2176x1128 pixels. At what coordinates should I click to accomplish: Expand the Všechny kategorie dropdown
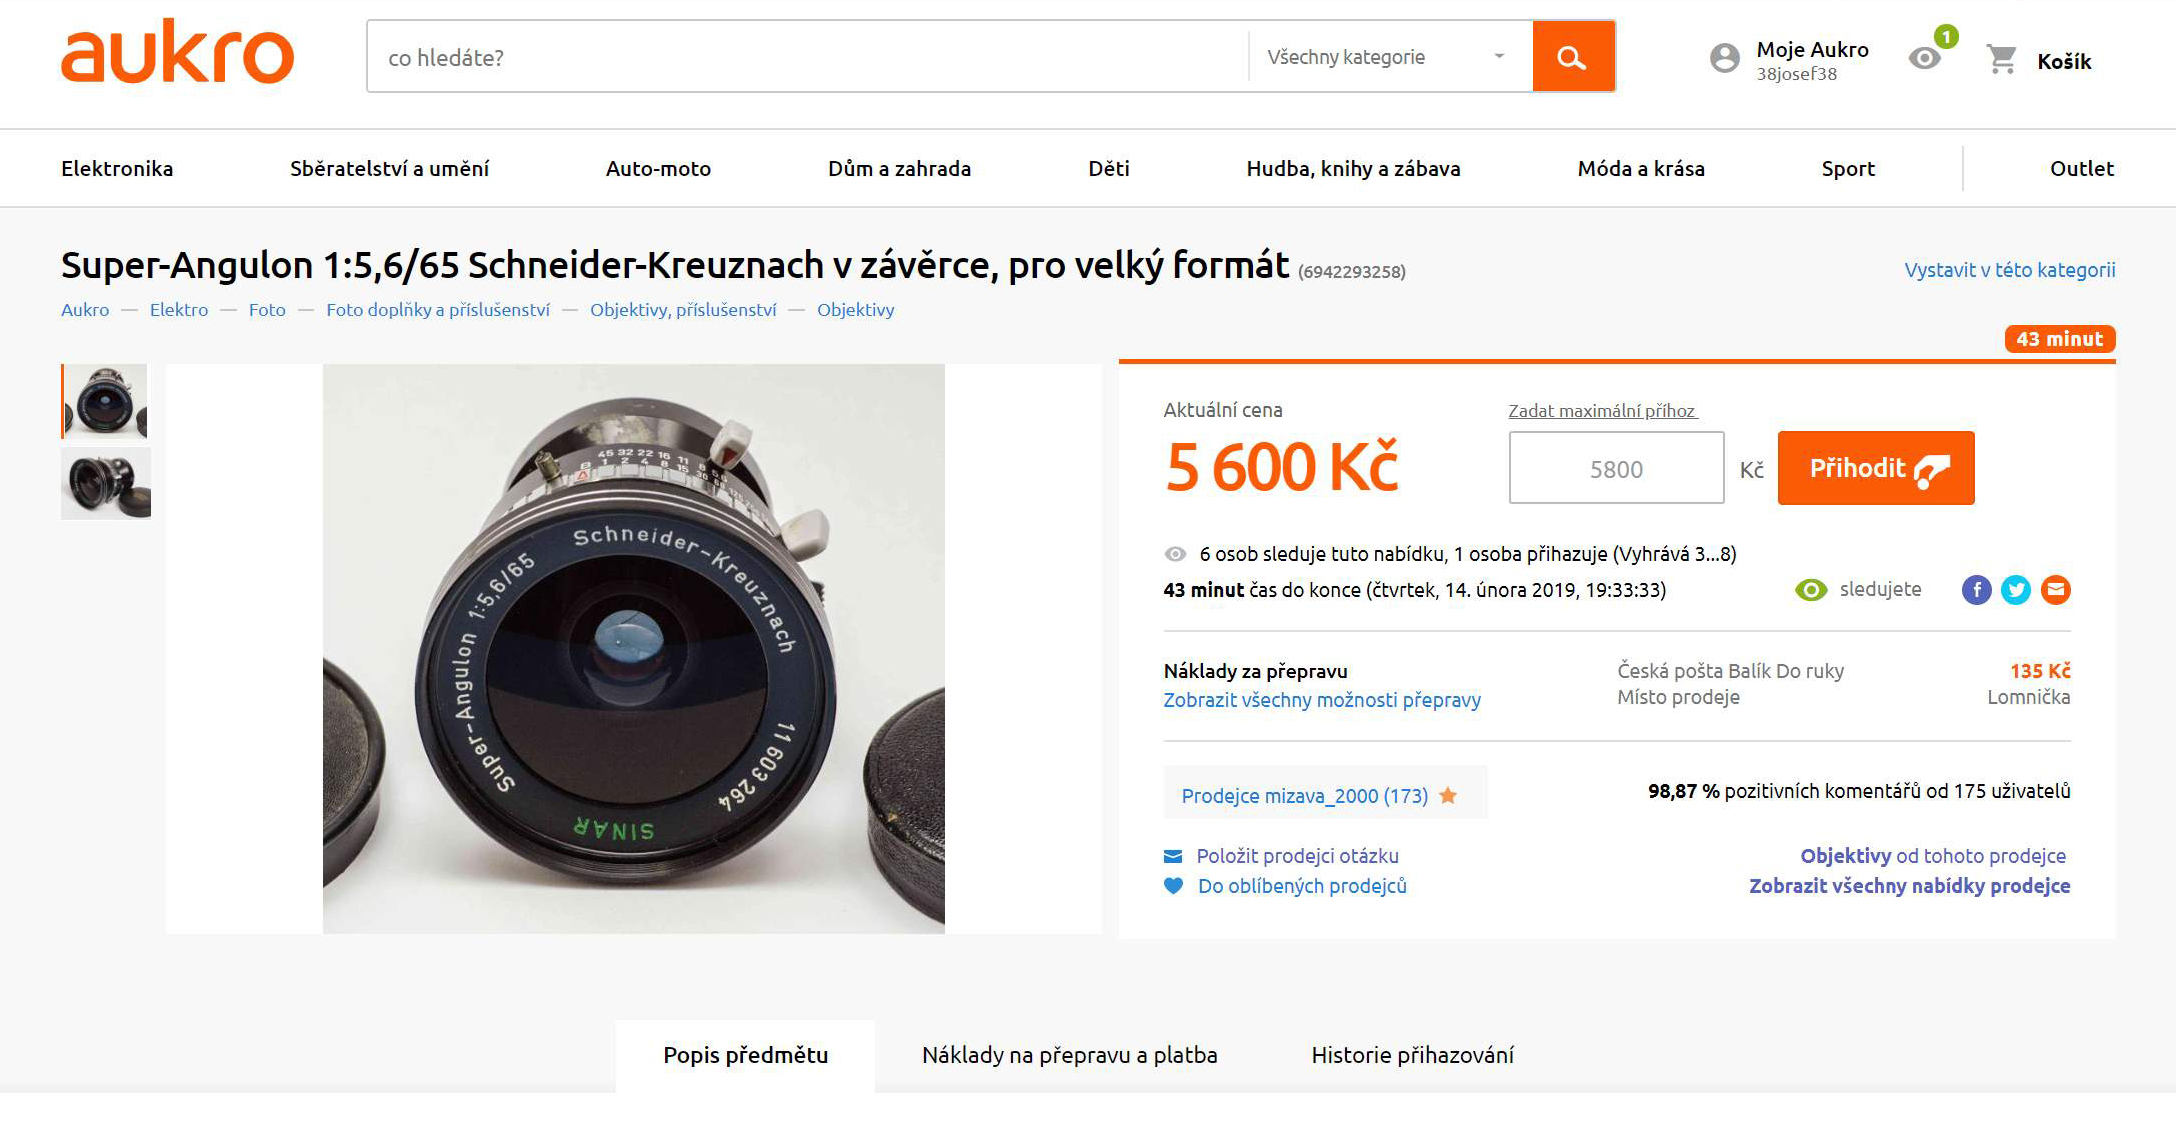point(1388,57)
